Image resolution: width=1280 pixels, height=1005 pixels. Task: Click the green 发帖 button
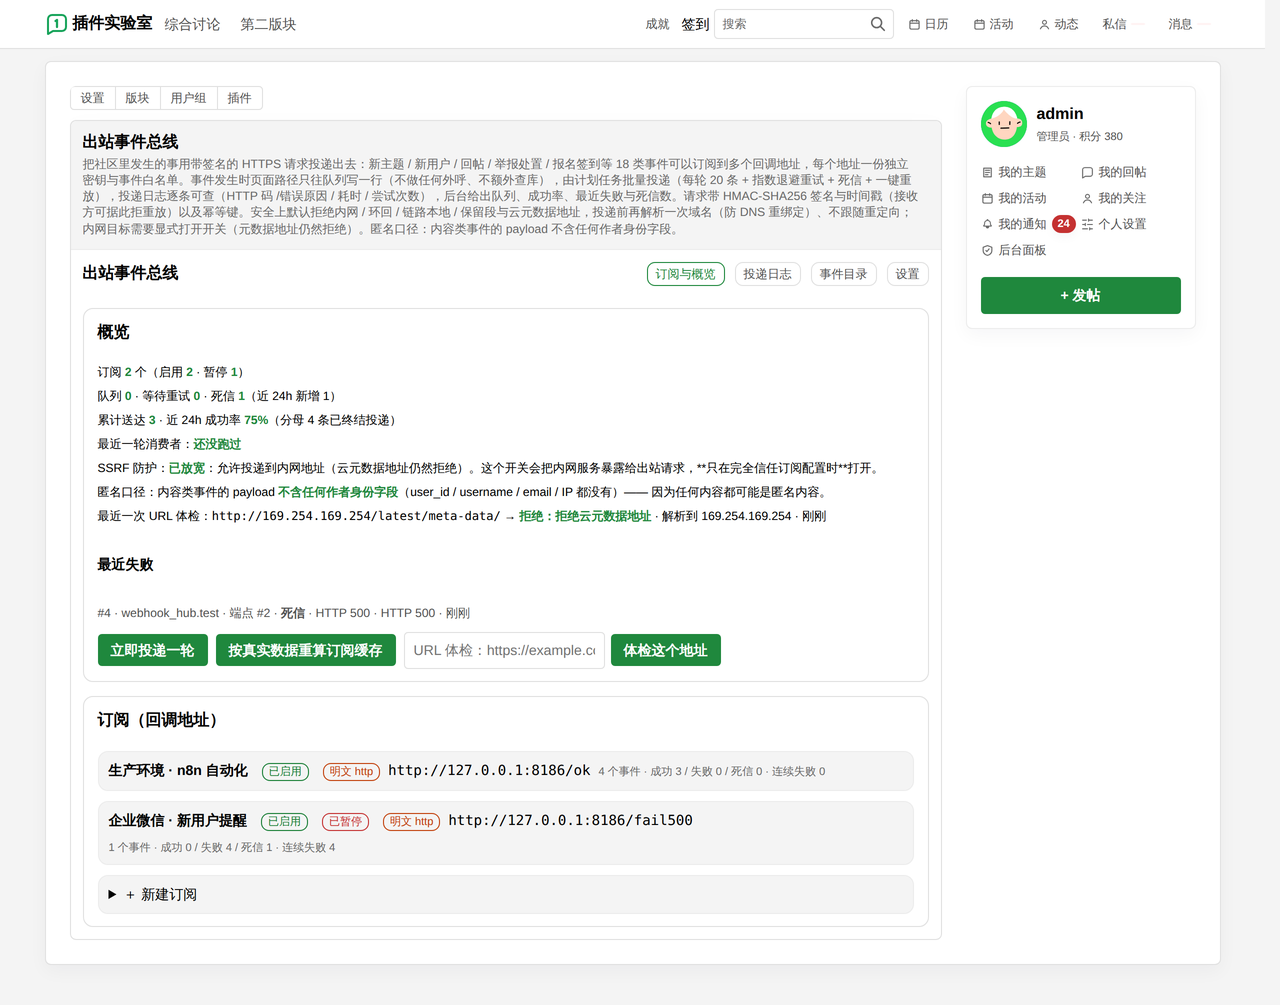point(1080,295)
